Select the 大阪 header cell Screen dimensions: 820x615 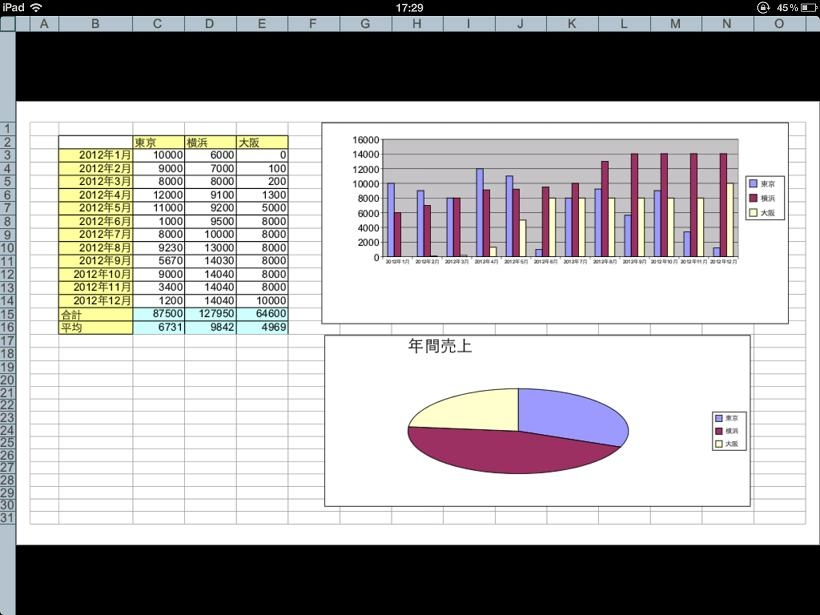pyautogui.click(x=262, y=142)
